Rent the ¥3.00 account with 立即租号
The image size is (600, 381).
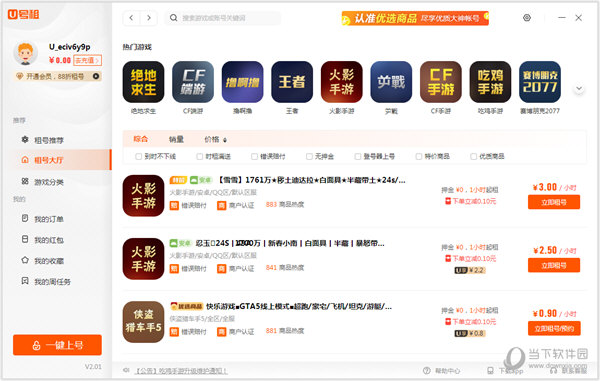554,202
